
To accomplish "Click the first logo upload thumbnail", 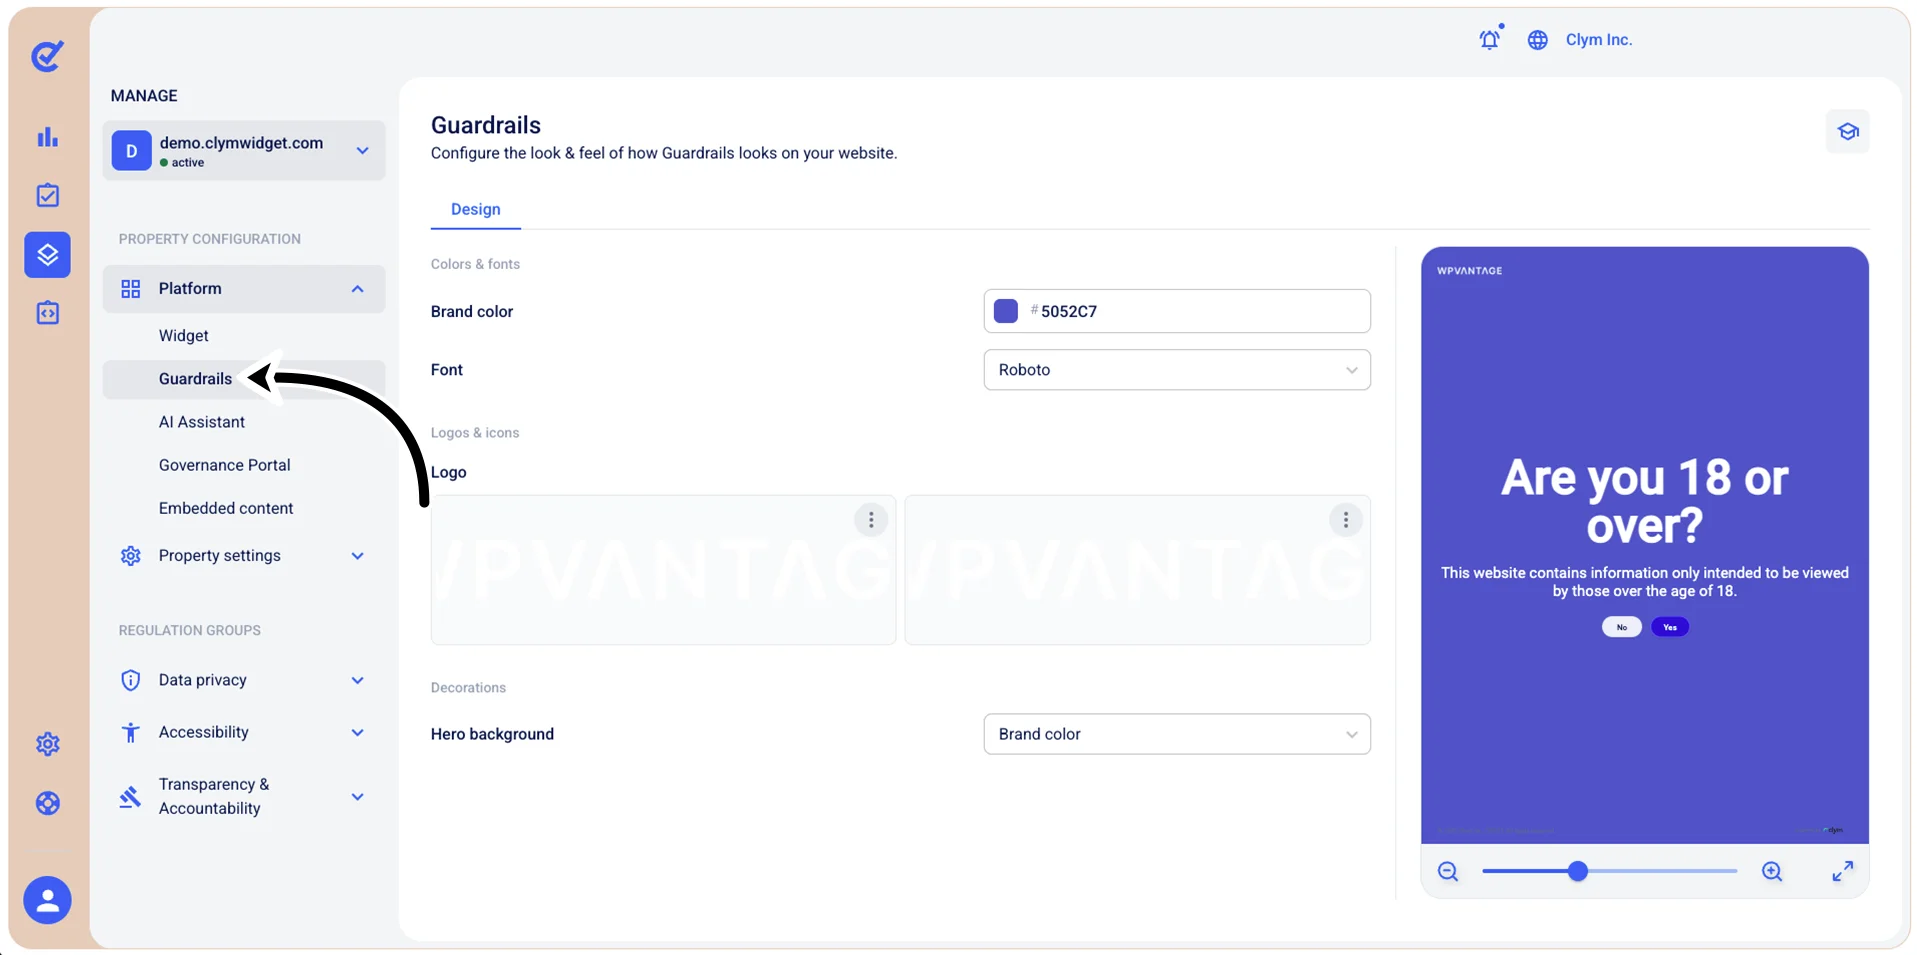I will 663,570.
